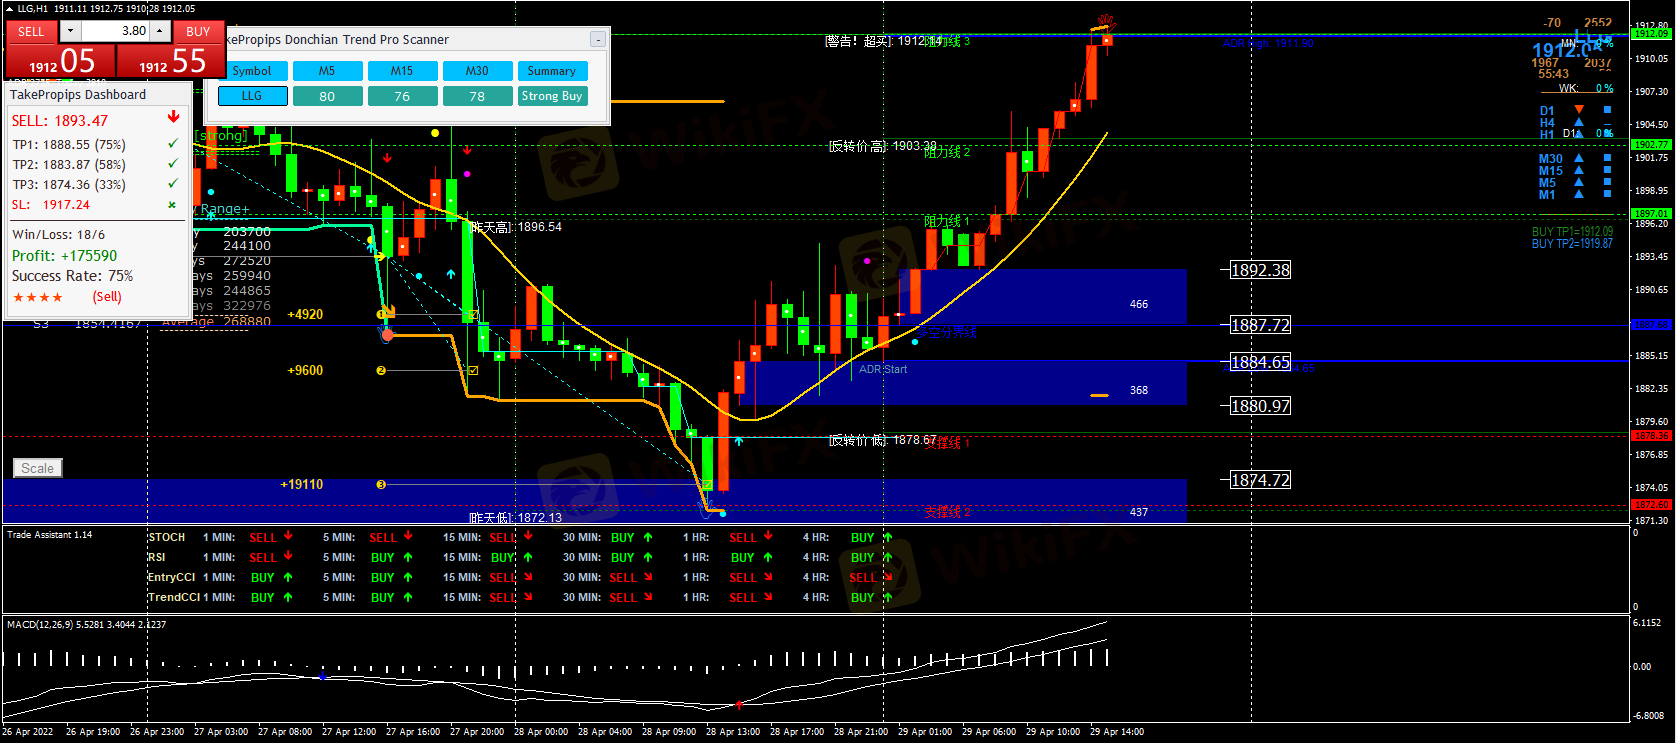Screen dimensions: 1677x743
Task: Select the Summary column header in scanner
Action: [x=551, y=71]
